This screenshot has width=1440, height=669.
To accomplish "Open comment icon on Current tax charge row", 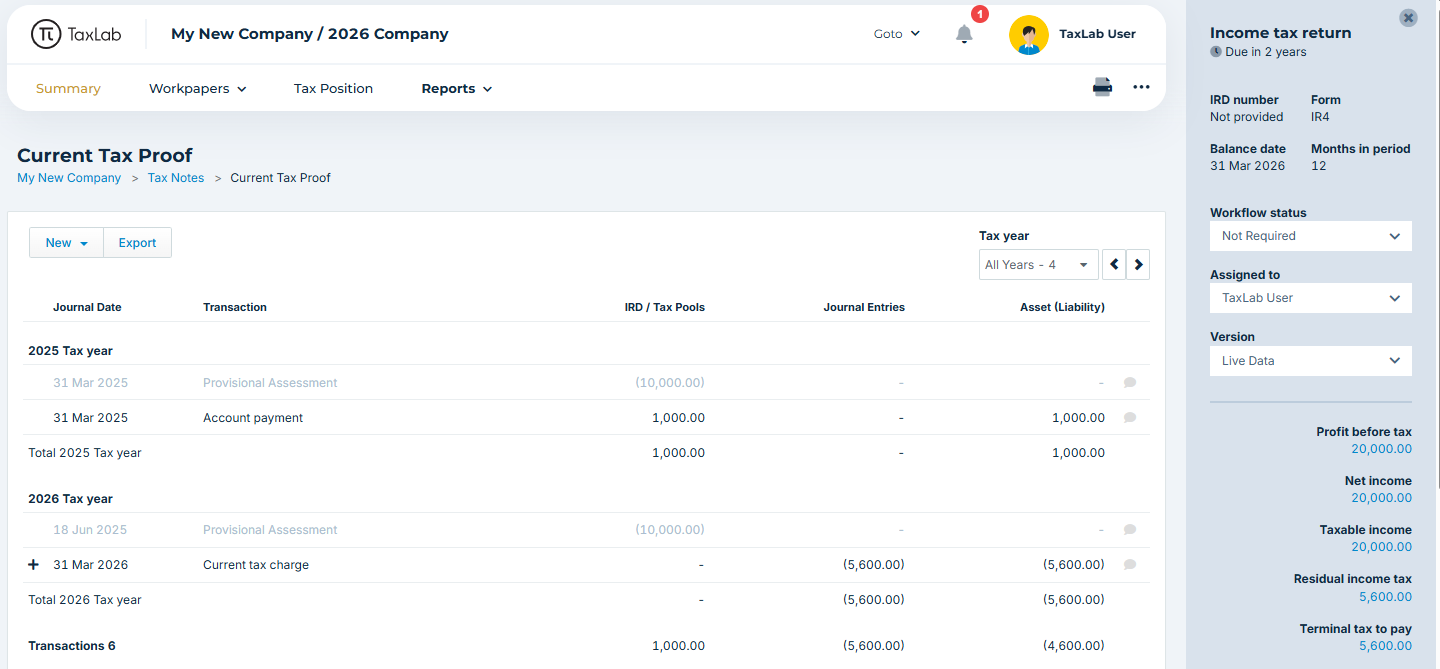I will (1130, 565).
